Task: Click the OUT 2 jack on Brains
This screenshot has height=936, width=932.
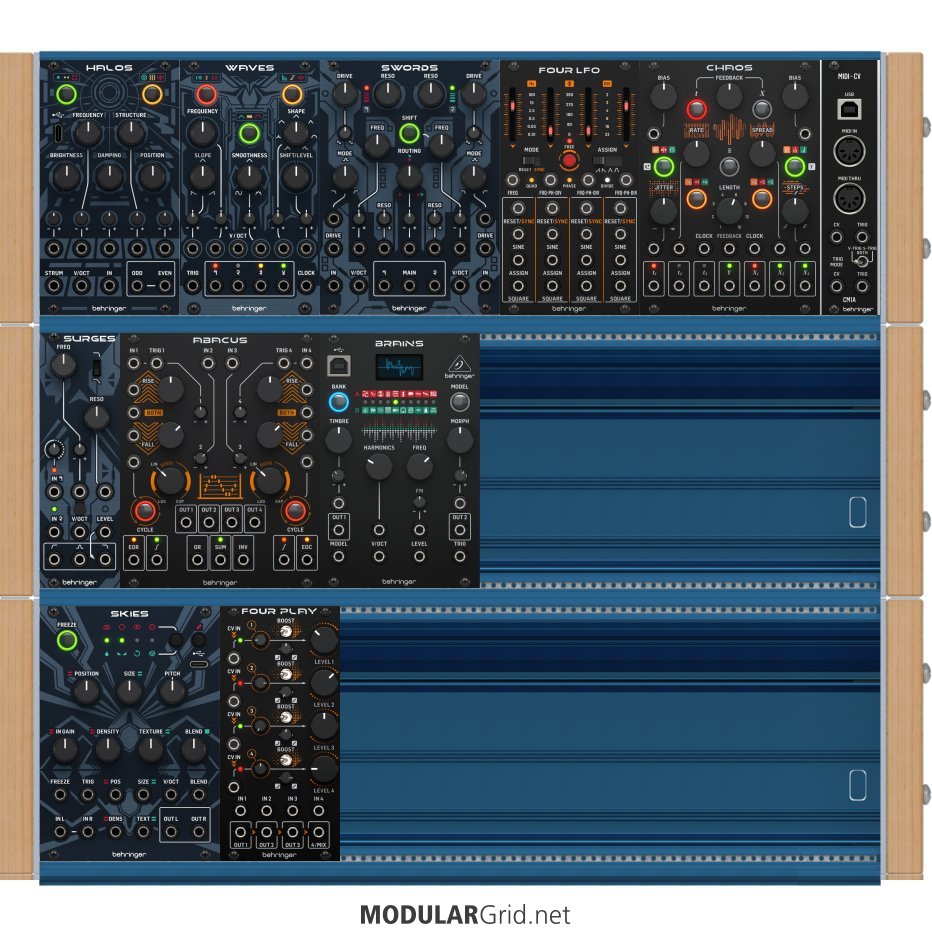Action: (459, 529)
